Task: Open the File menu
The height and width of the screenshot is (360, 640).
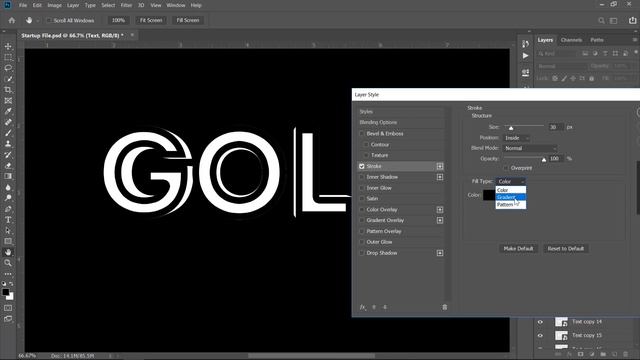Action: tap(23, 5)
